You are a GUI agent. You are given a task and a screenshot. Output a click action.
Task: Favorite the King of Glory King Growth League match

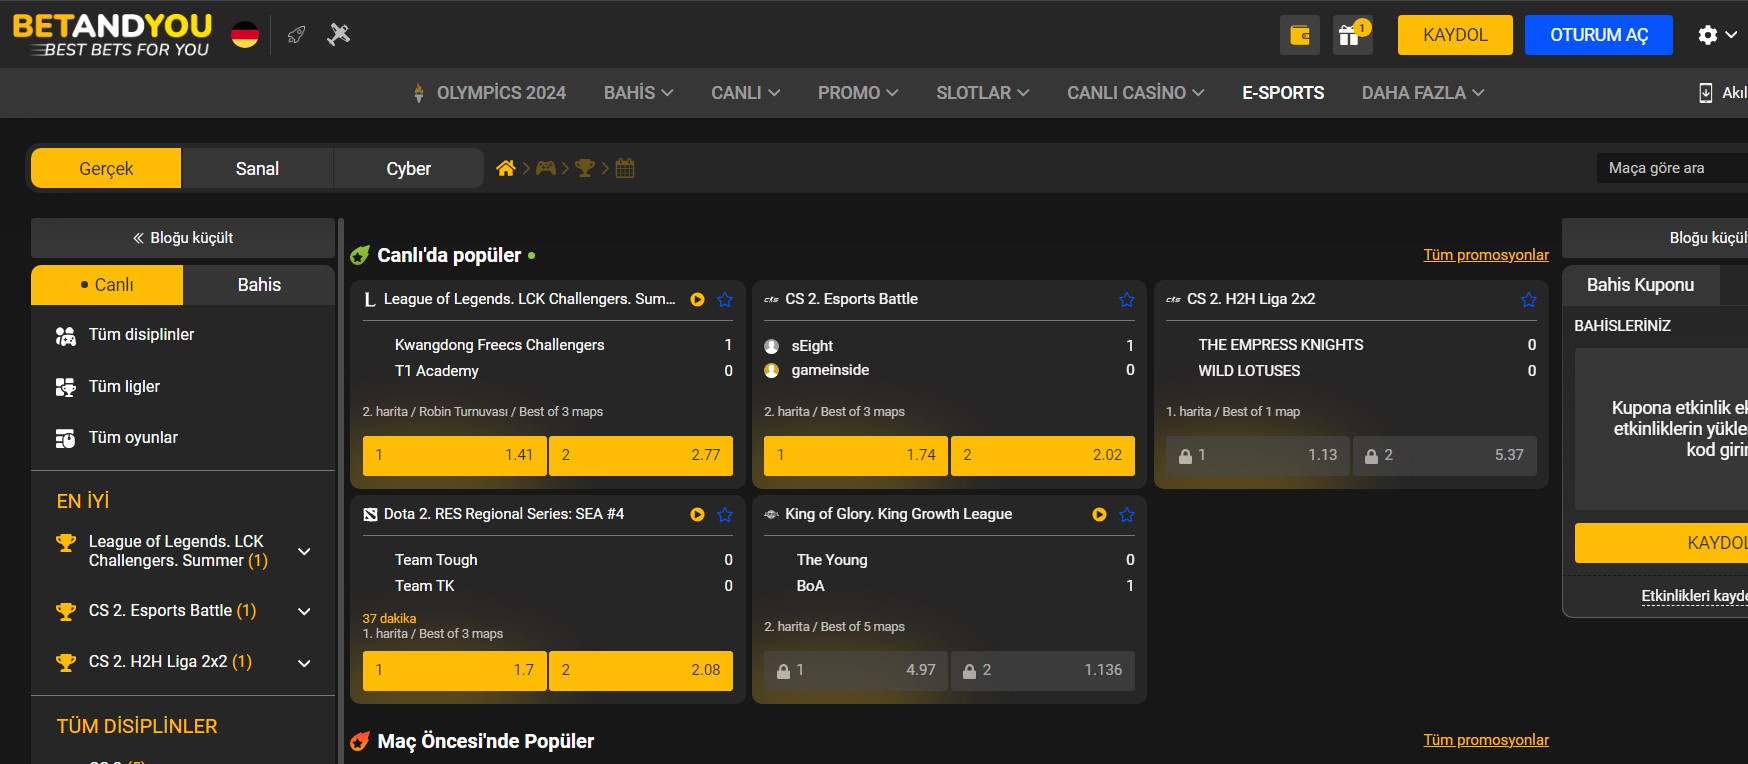click(1127, 514)
